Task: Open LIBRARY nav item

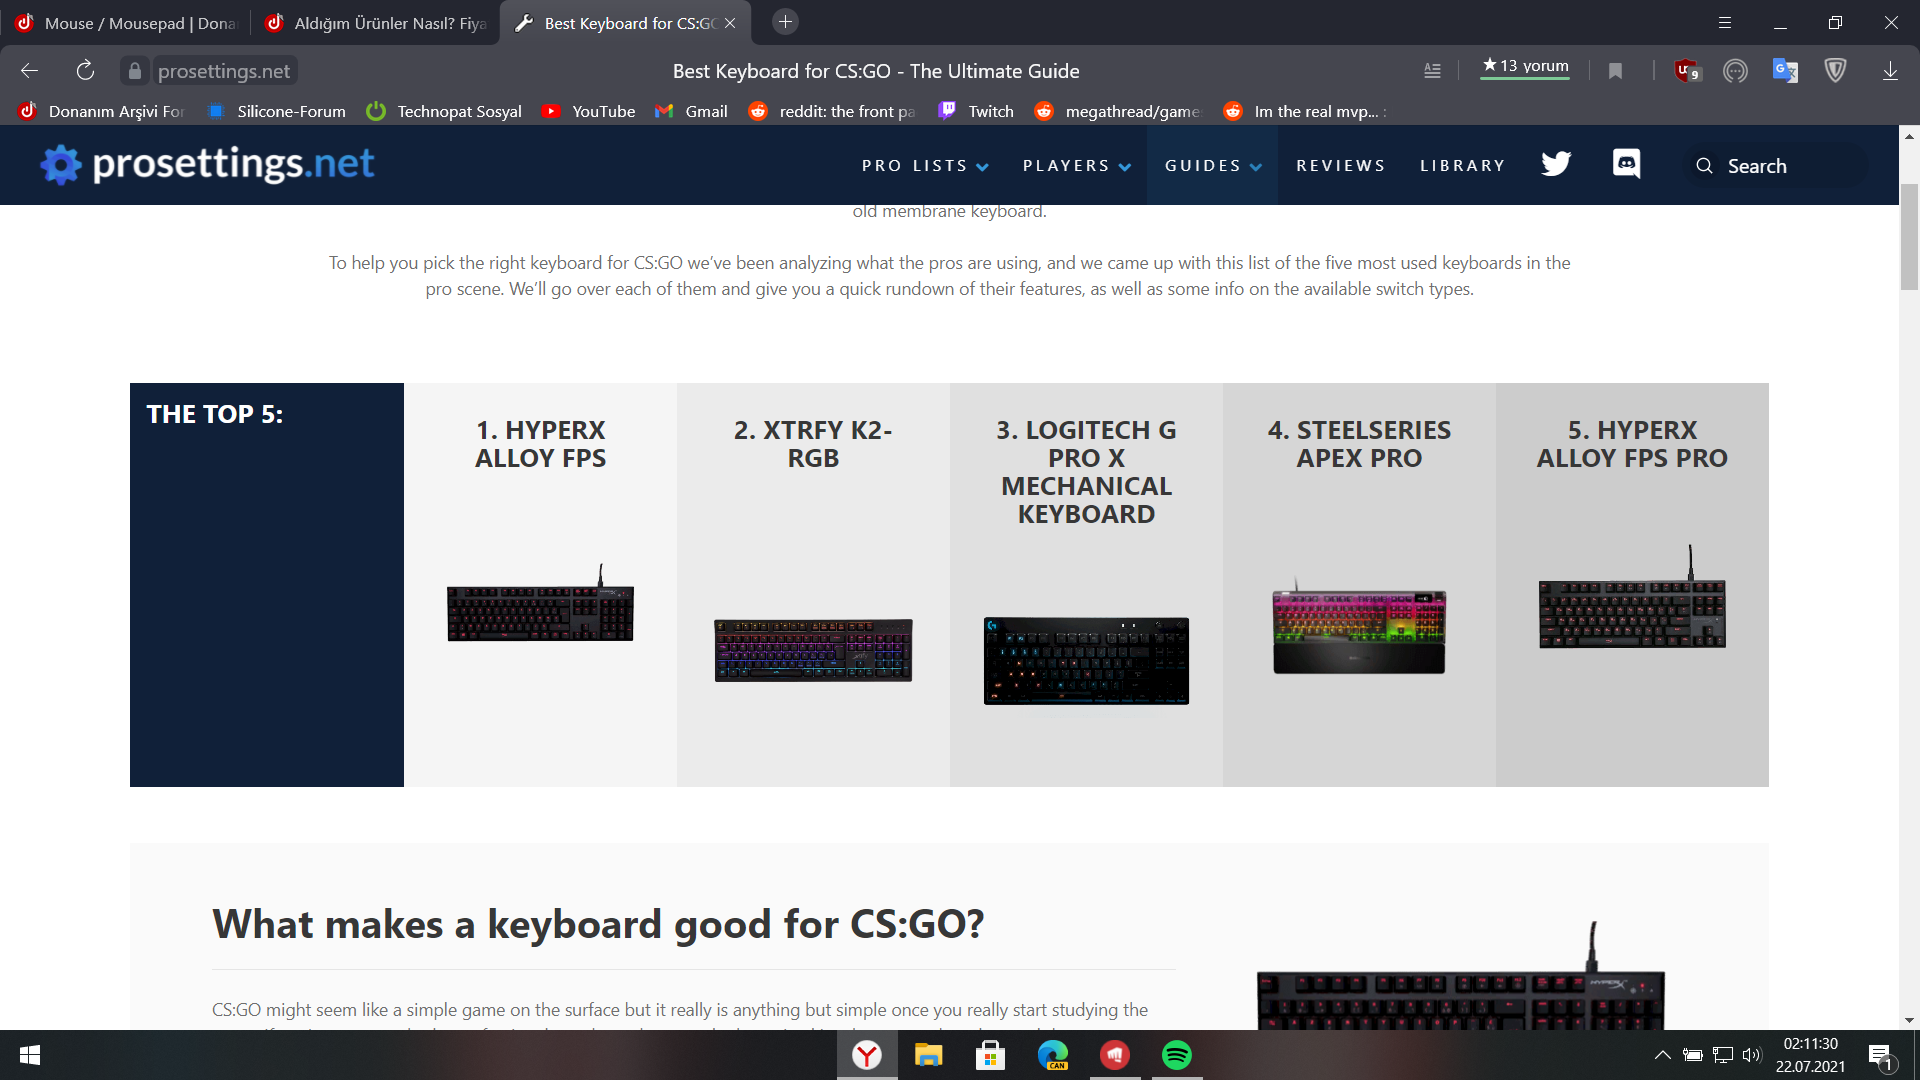Action: point(1463,166)
